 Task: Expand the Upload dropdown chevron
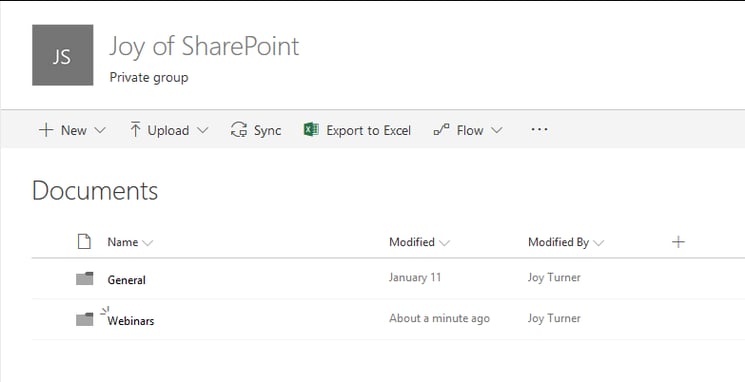[203, 130]
